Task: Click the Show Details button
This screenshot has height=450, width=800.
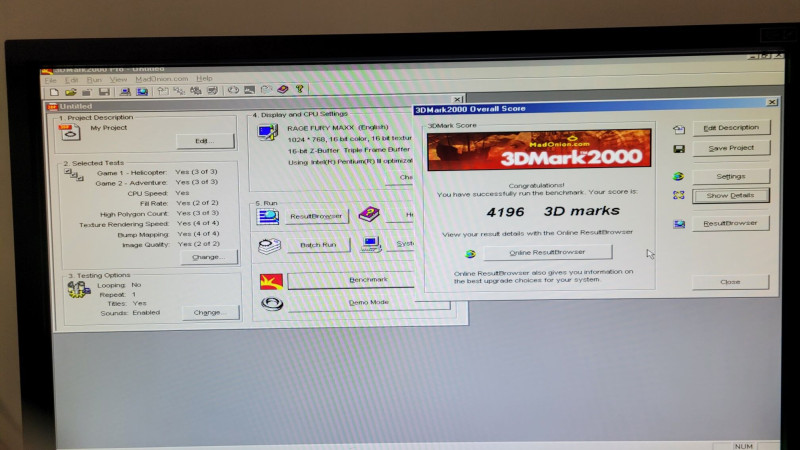Action: [731, 196]
